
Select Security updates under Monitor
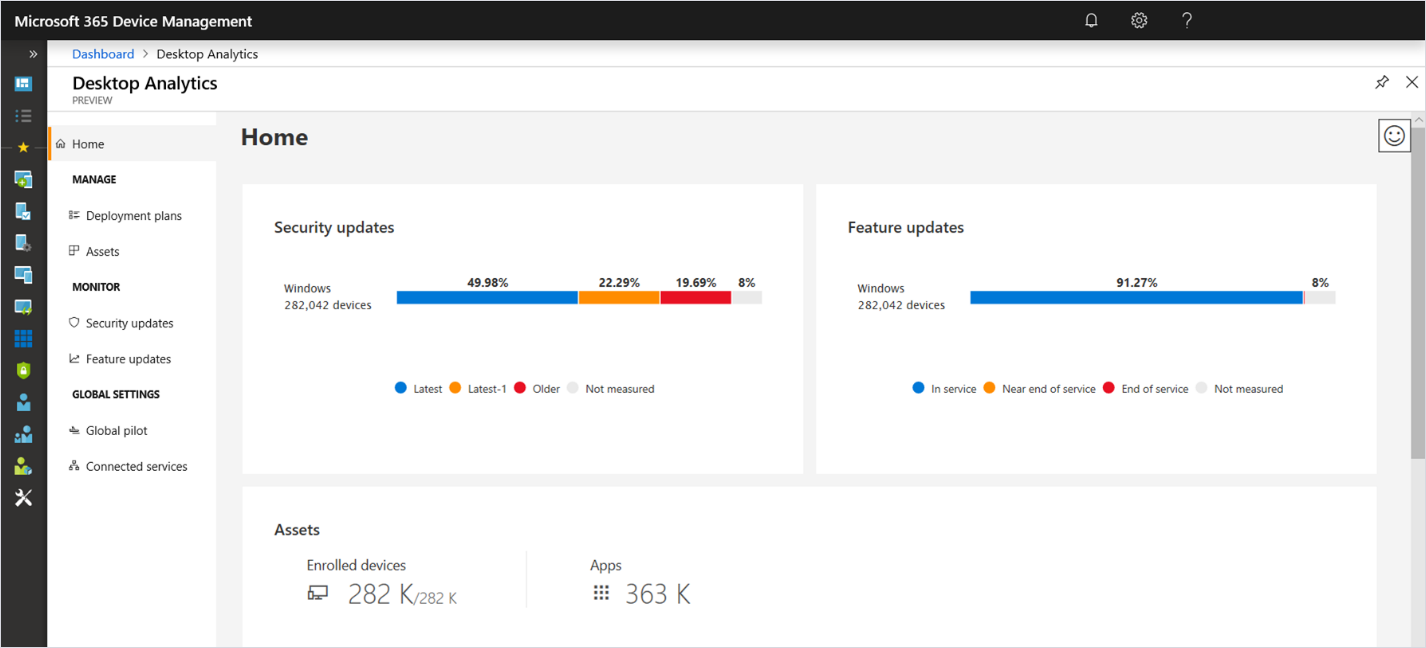click(x=129, y=323)
